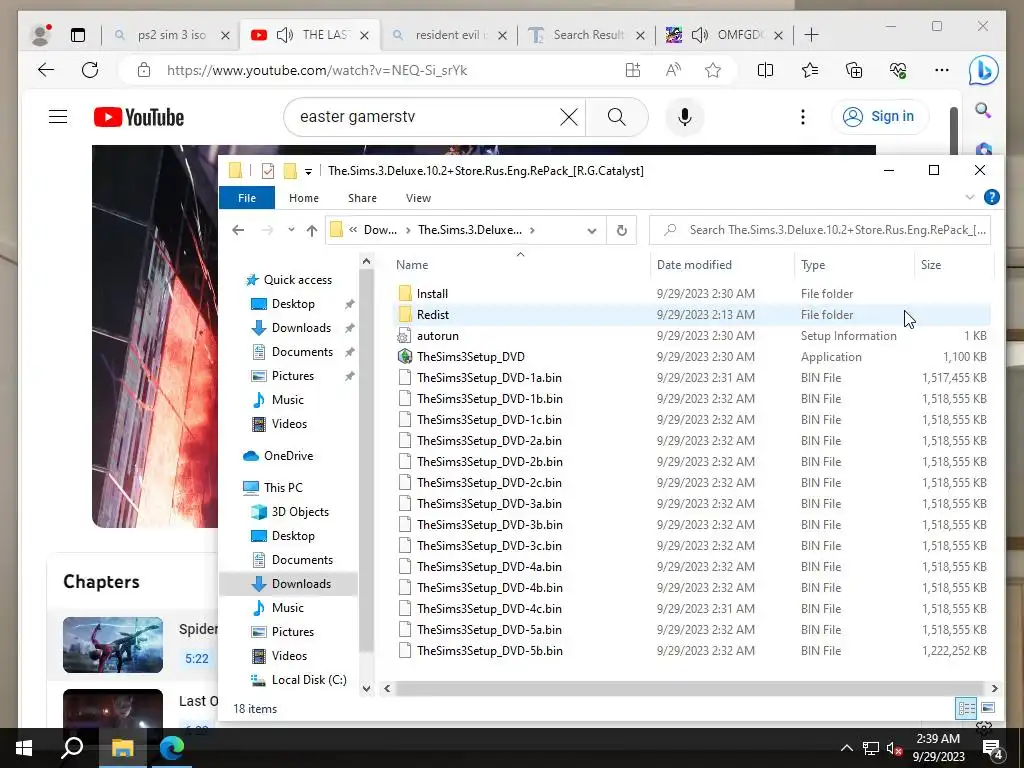Go to YouTube home via logo
1024x768 pixels.
click(x=139, y=117)
